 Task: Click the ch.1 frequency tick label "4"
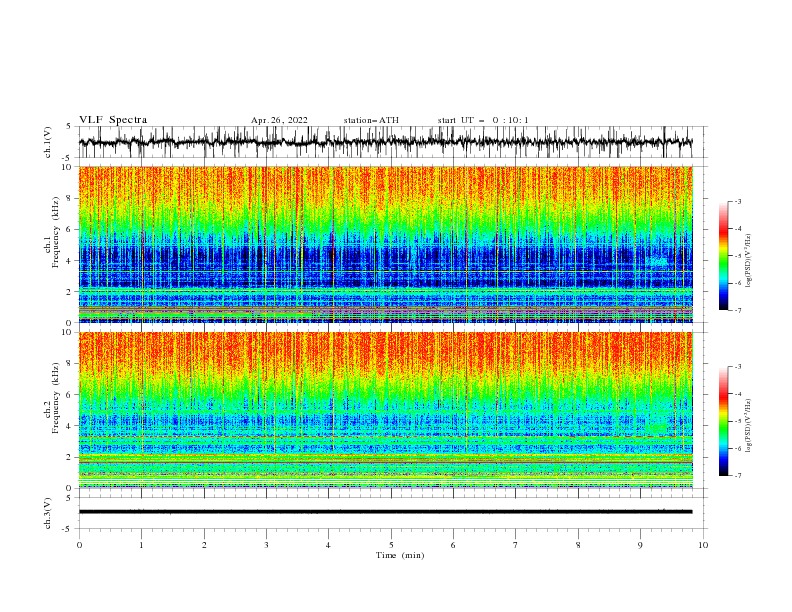[x=70, y=261]
